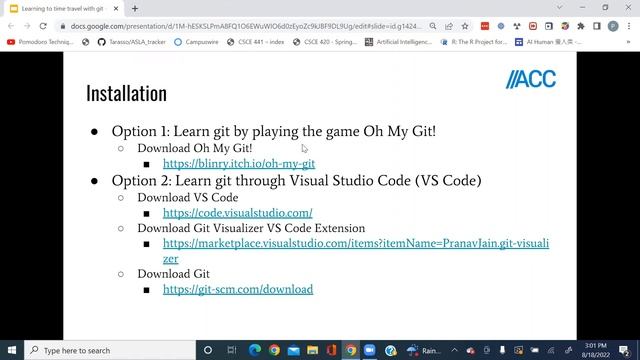Click the 'Type here to search' box
The width and height of the screenshot is (640, 360).
(x=110, y=350)
